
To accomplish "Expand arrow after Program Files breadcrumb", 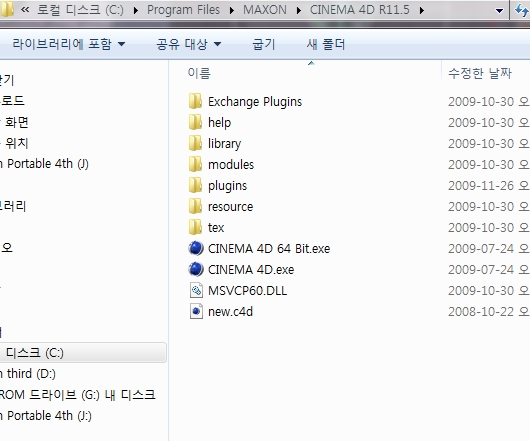I will [x=232, y=10].
